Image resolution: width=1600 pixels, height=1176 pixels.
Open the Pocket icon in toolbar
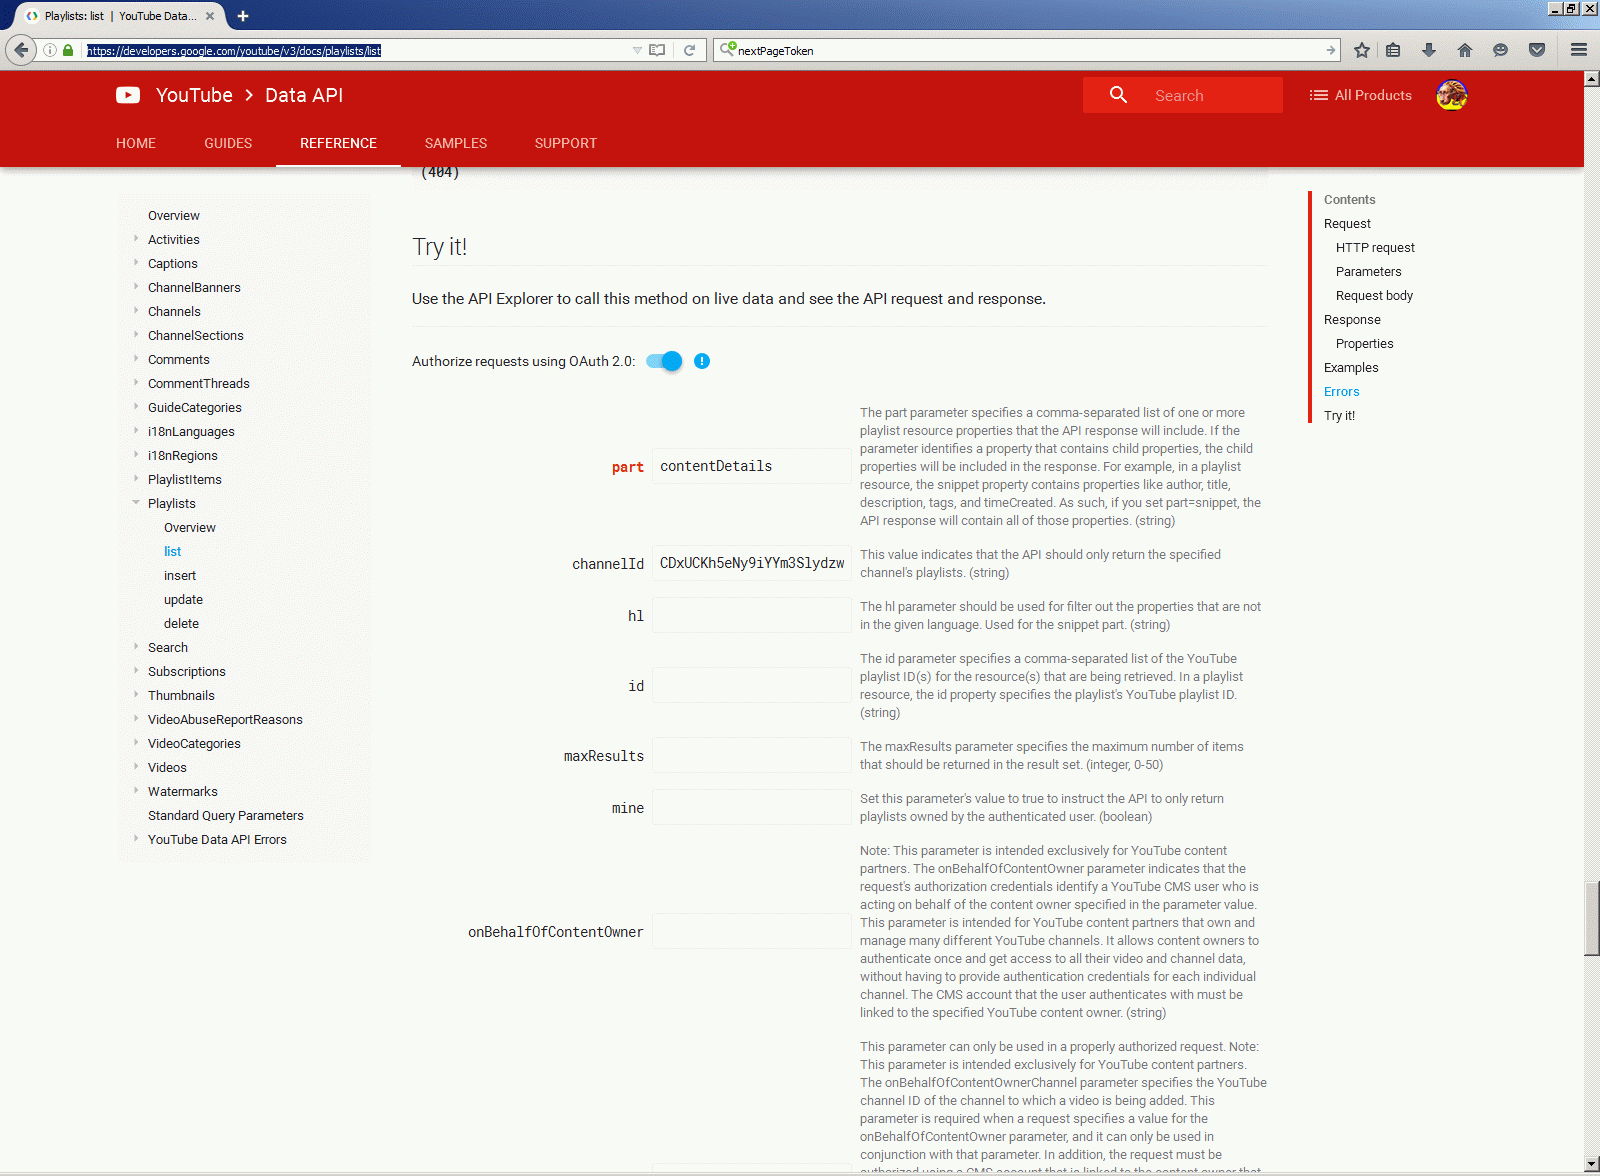1537,50
